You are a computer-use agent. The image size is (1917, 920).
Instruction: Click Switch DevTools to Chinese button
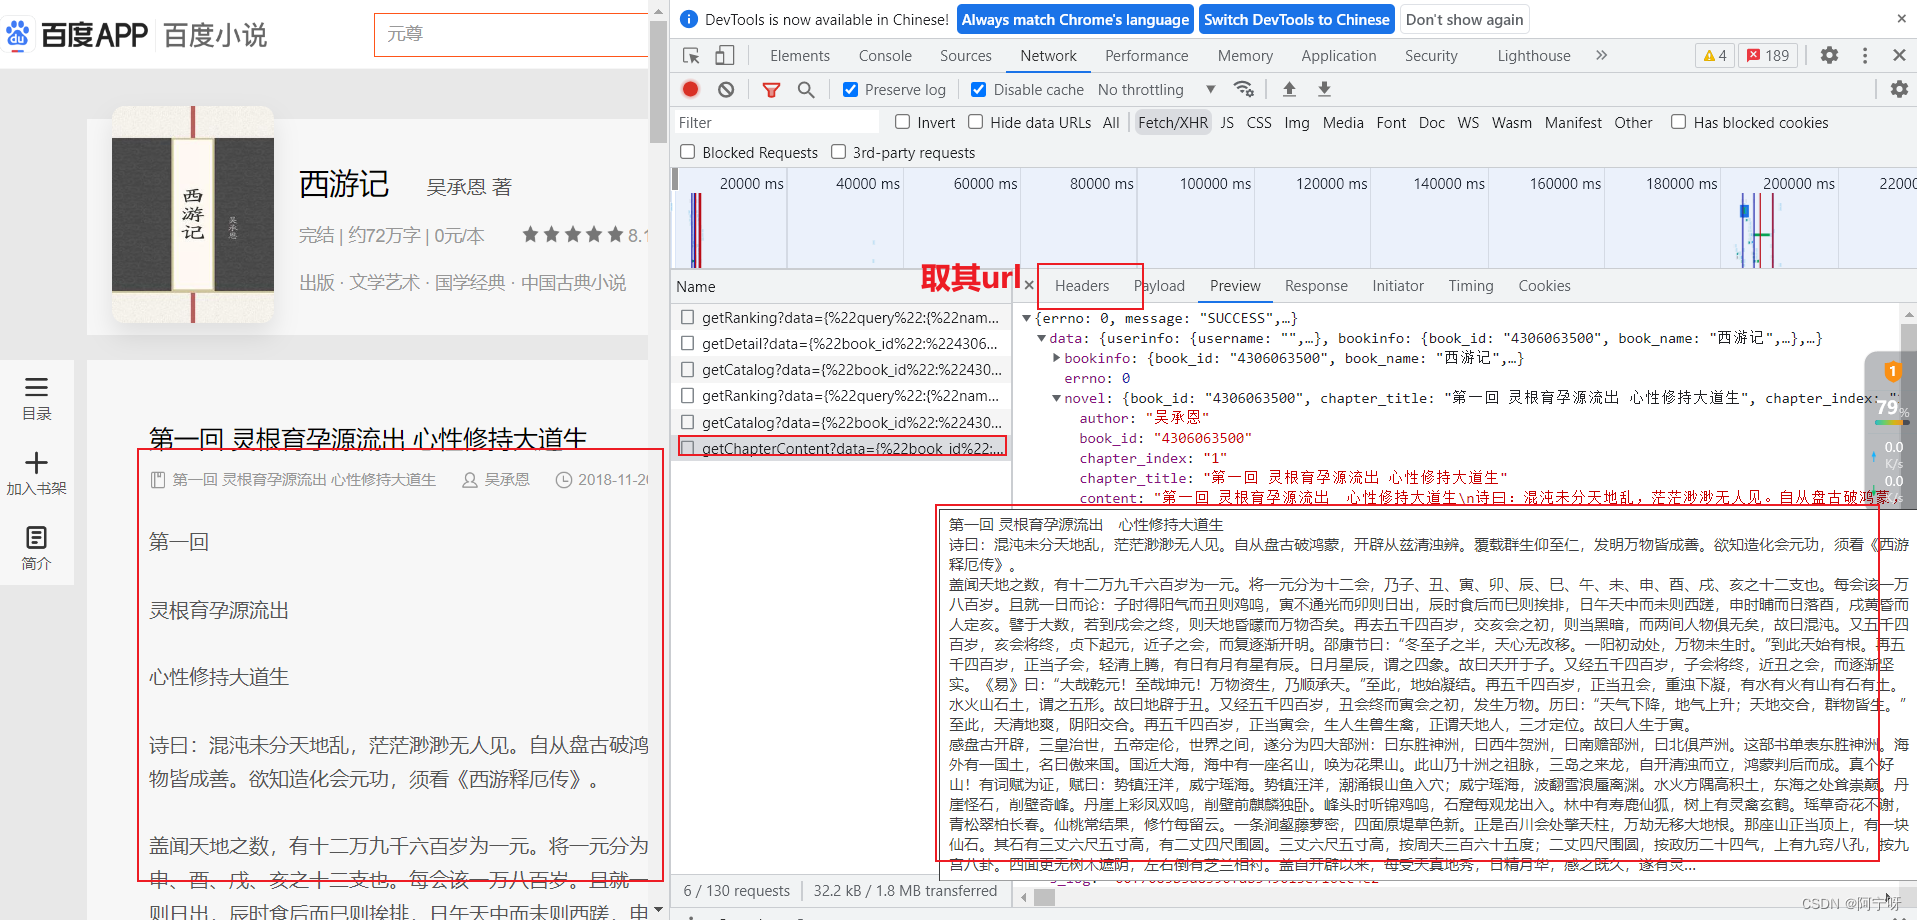[1296, 19]
